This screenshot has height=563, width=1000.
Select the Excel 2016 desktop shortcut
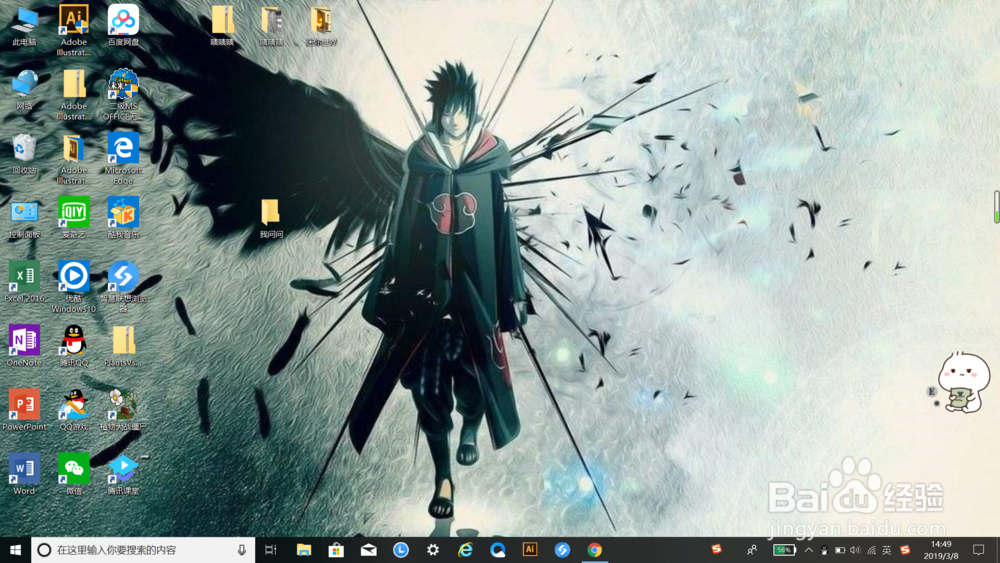pyautogui.click(x=24, y=282)
